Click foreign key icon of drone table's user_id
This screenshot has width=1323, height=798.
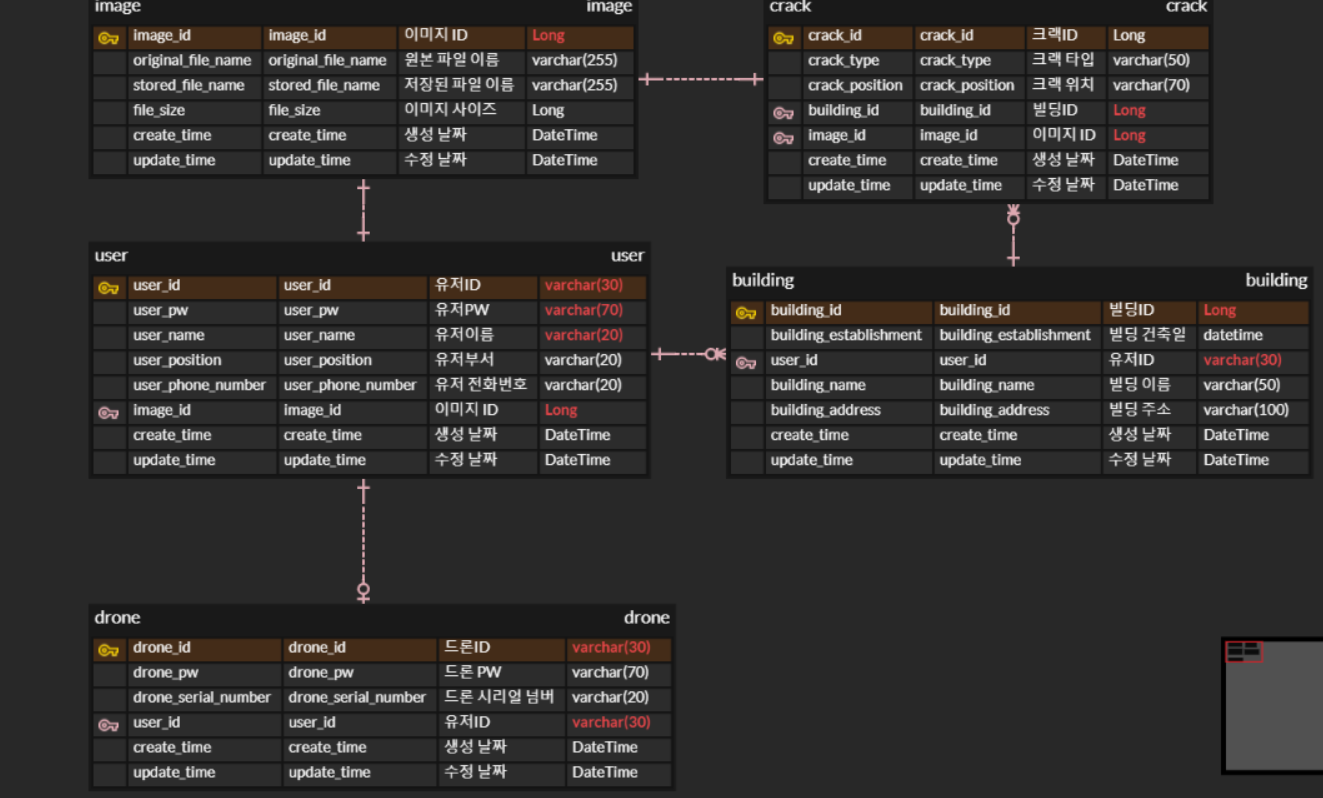(x=108, y=726)
